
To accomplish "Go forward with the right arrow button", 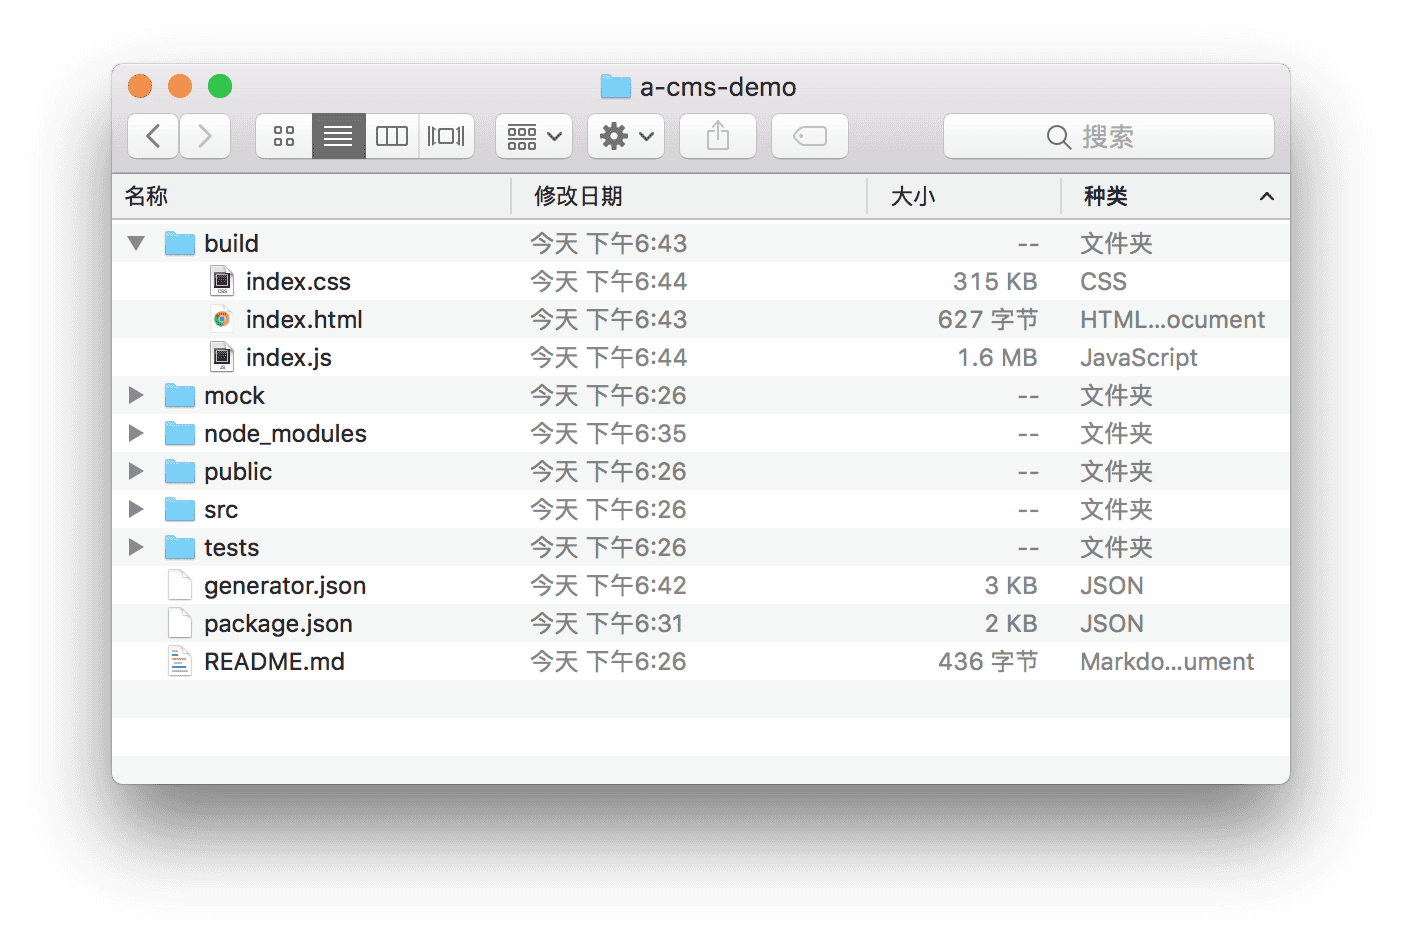I will 205,136.
